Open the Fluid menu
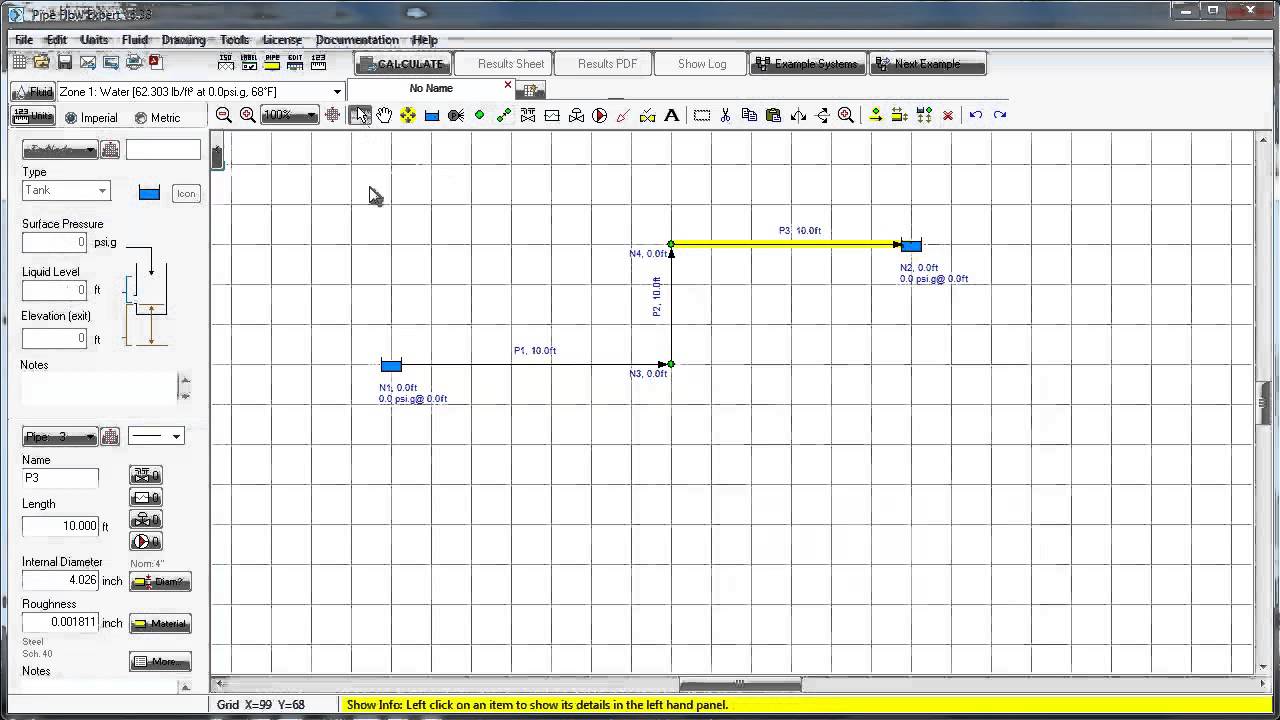 (x=135, y=40)
